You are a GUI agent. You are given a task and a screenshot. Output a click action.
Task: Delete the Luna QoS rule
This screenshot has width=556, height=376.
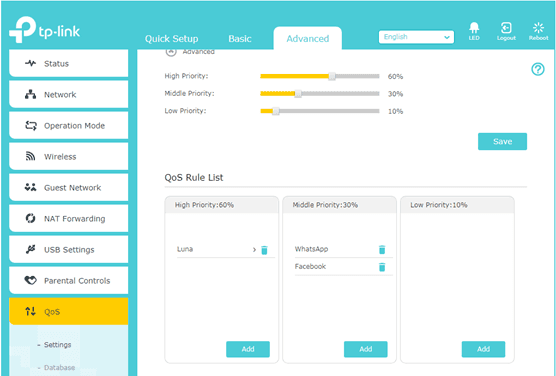(x=264, y=250)
